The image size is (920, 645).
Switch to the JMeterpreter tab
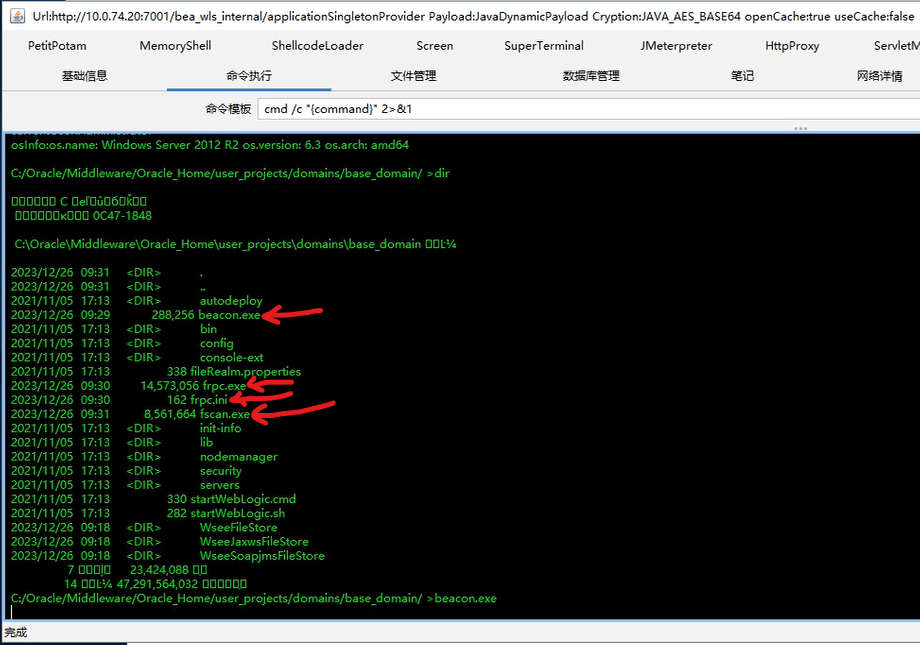pos(676,46)
